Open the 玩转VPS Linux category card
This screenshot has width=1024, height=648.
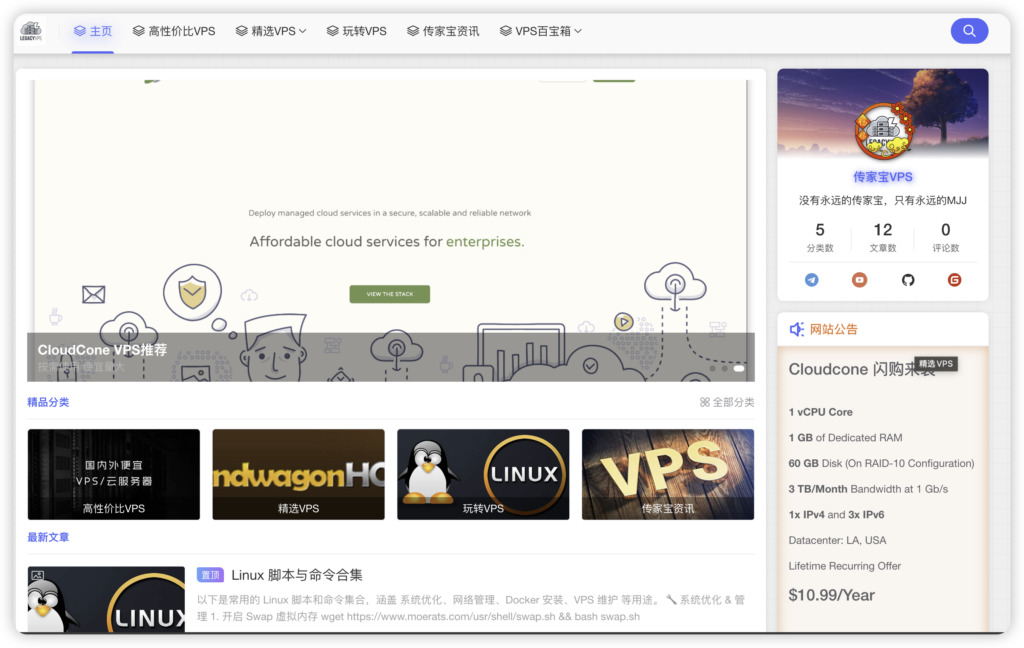pyautogui.click(x=483, y=474)
